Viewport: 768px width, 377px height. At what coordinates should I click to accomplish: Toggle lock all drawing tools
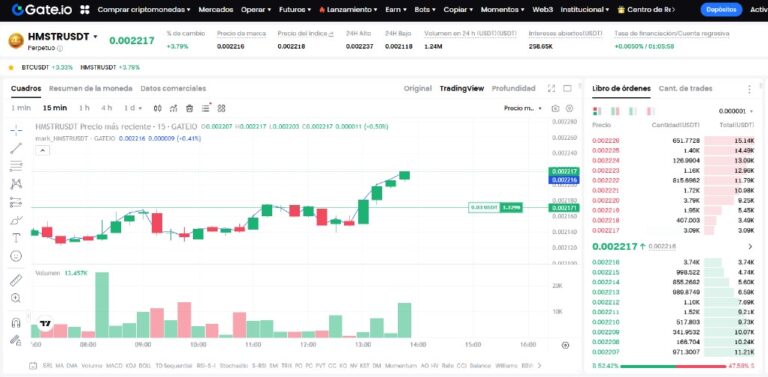(x=16, y=340)
